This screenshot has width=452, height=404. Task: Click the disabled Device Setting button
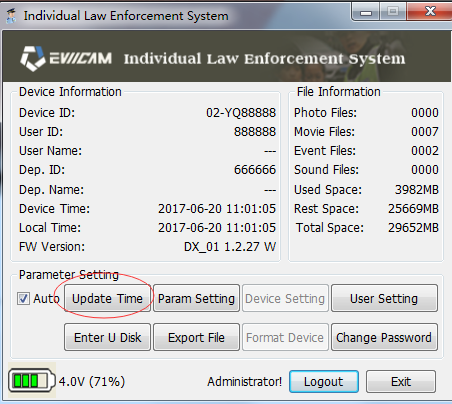[x=285, y=298]
